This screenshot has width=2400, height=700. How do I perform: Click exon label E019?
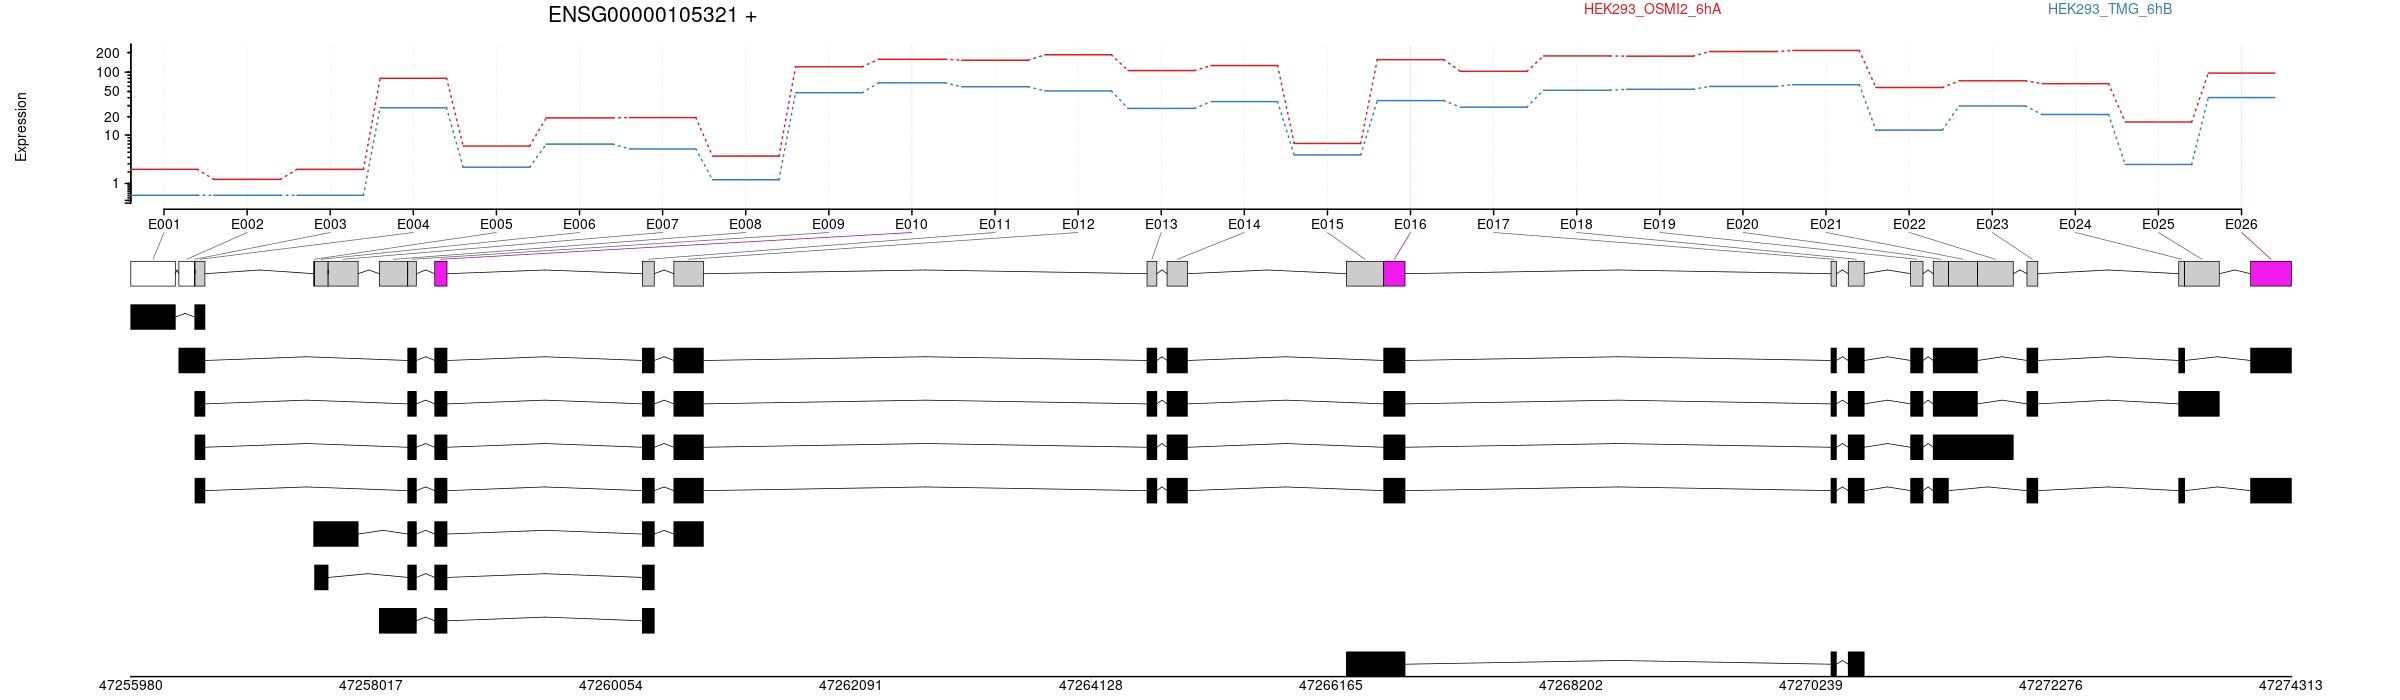(1659, 224)
